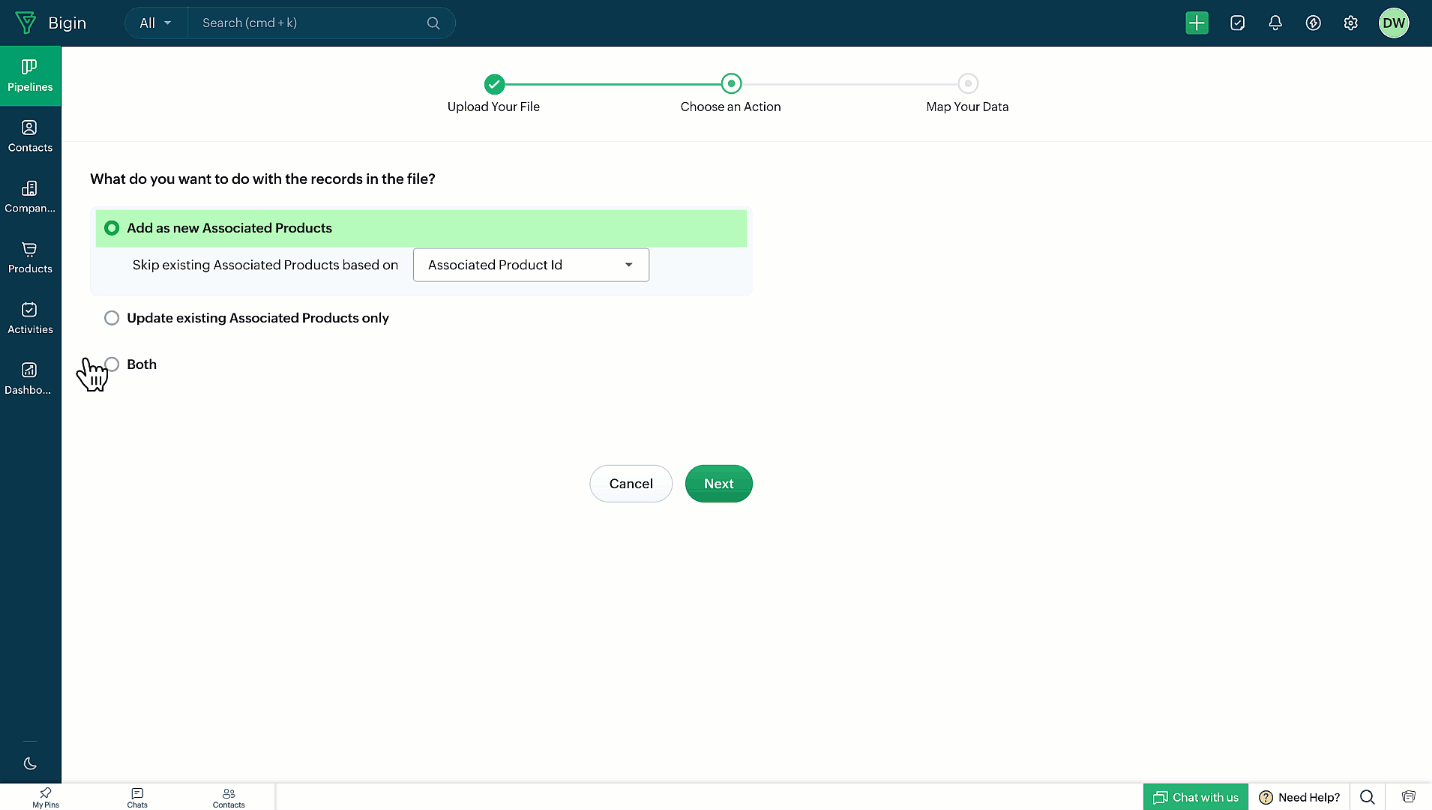The width and height of the screenshot is (1432, 810).
Task: Expand the All search filter dropdown
Action: click(156, 23)
